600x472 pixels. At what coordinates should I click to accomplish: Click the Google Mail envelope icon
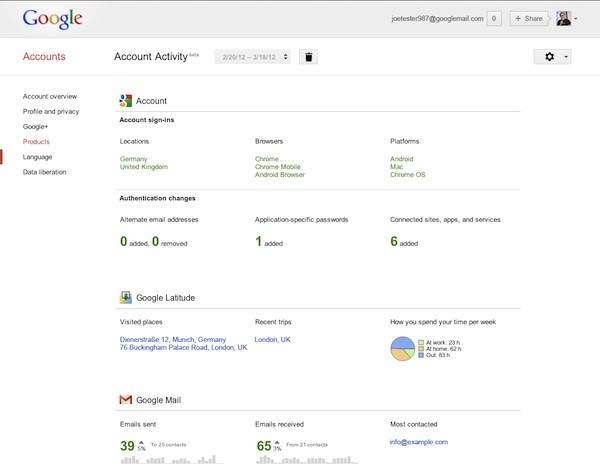coord(126,400)
